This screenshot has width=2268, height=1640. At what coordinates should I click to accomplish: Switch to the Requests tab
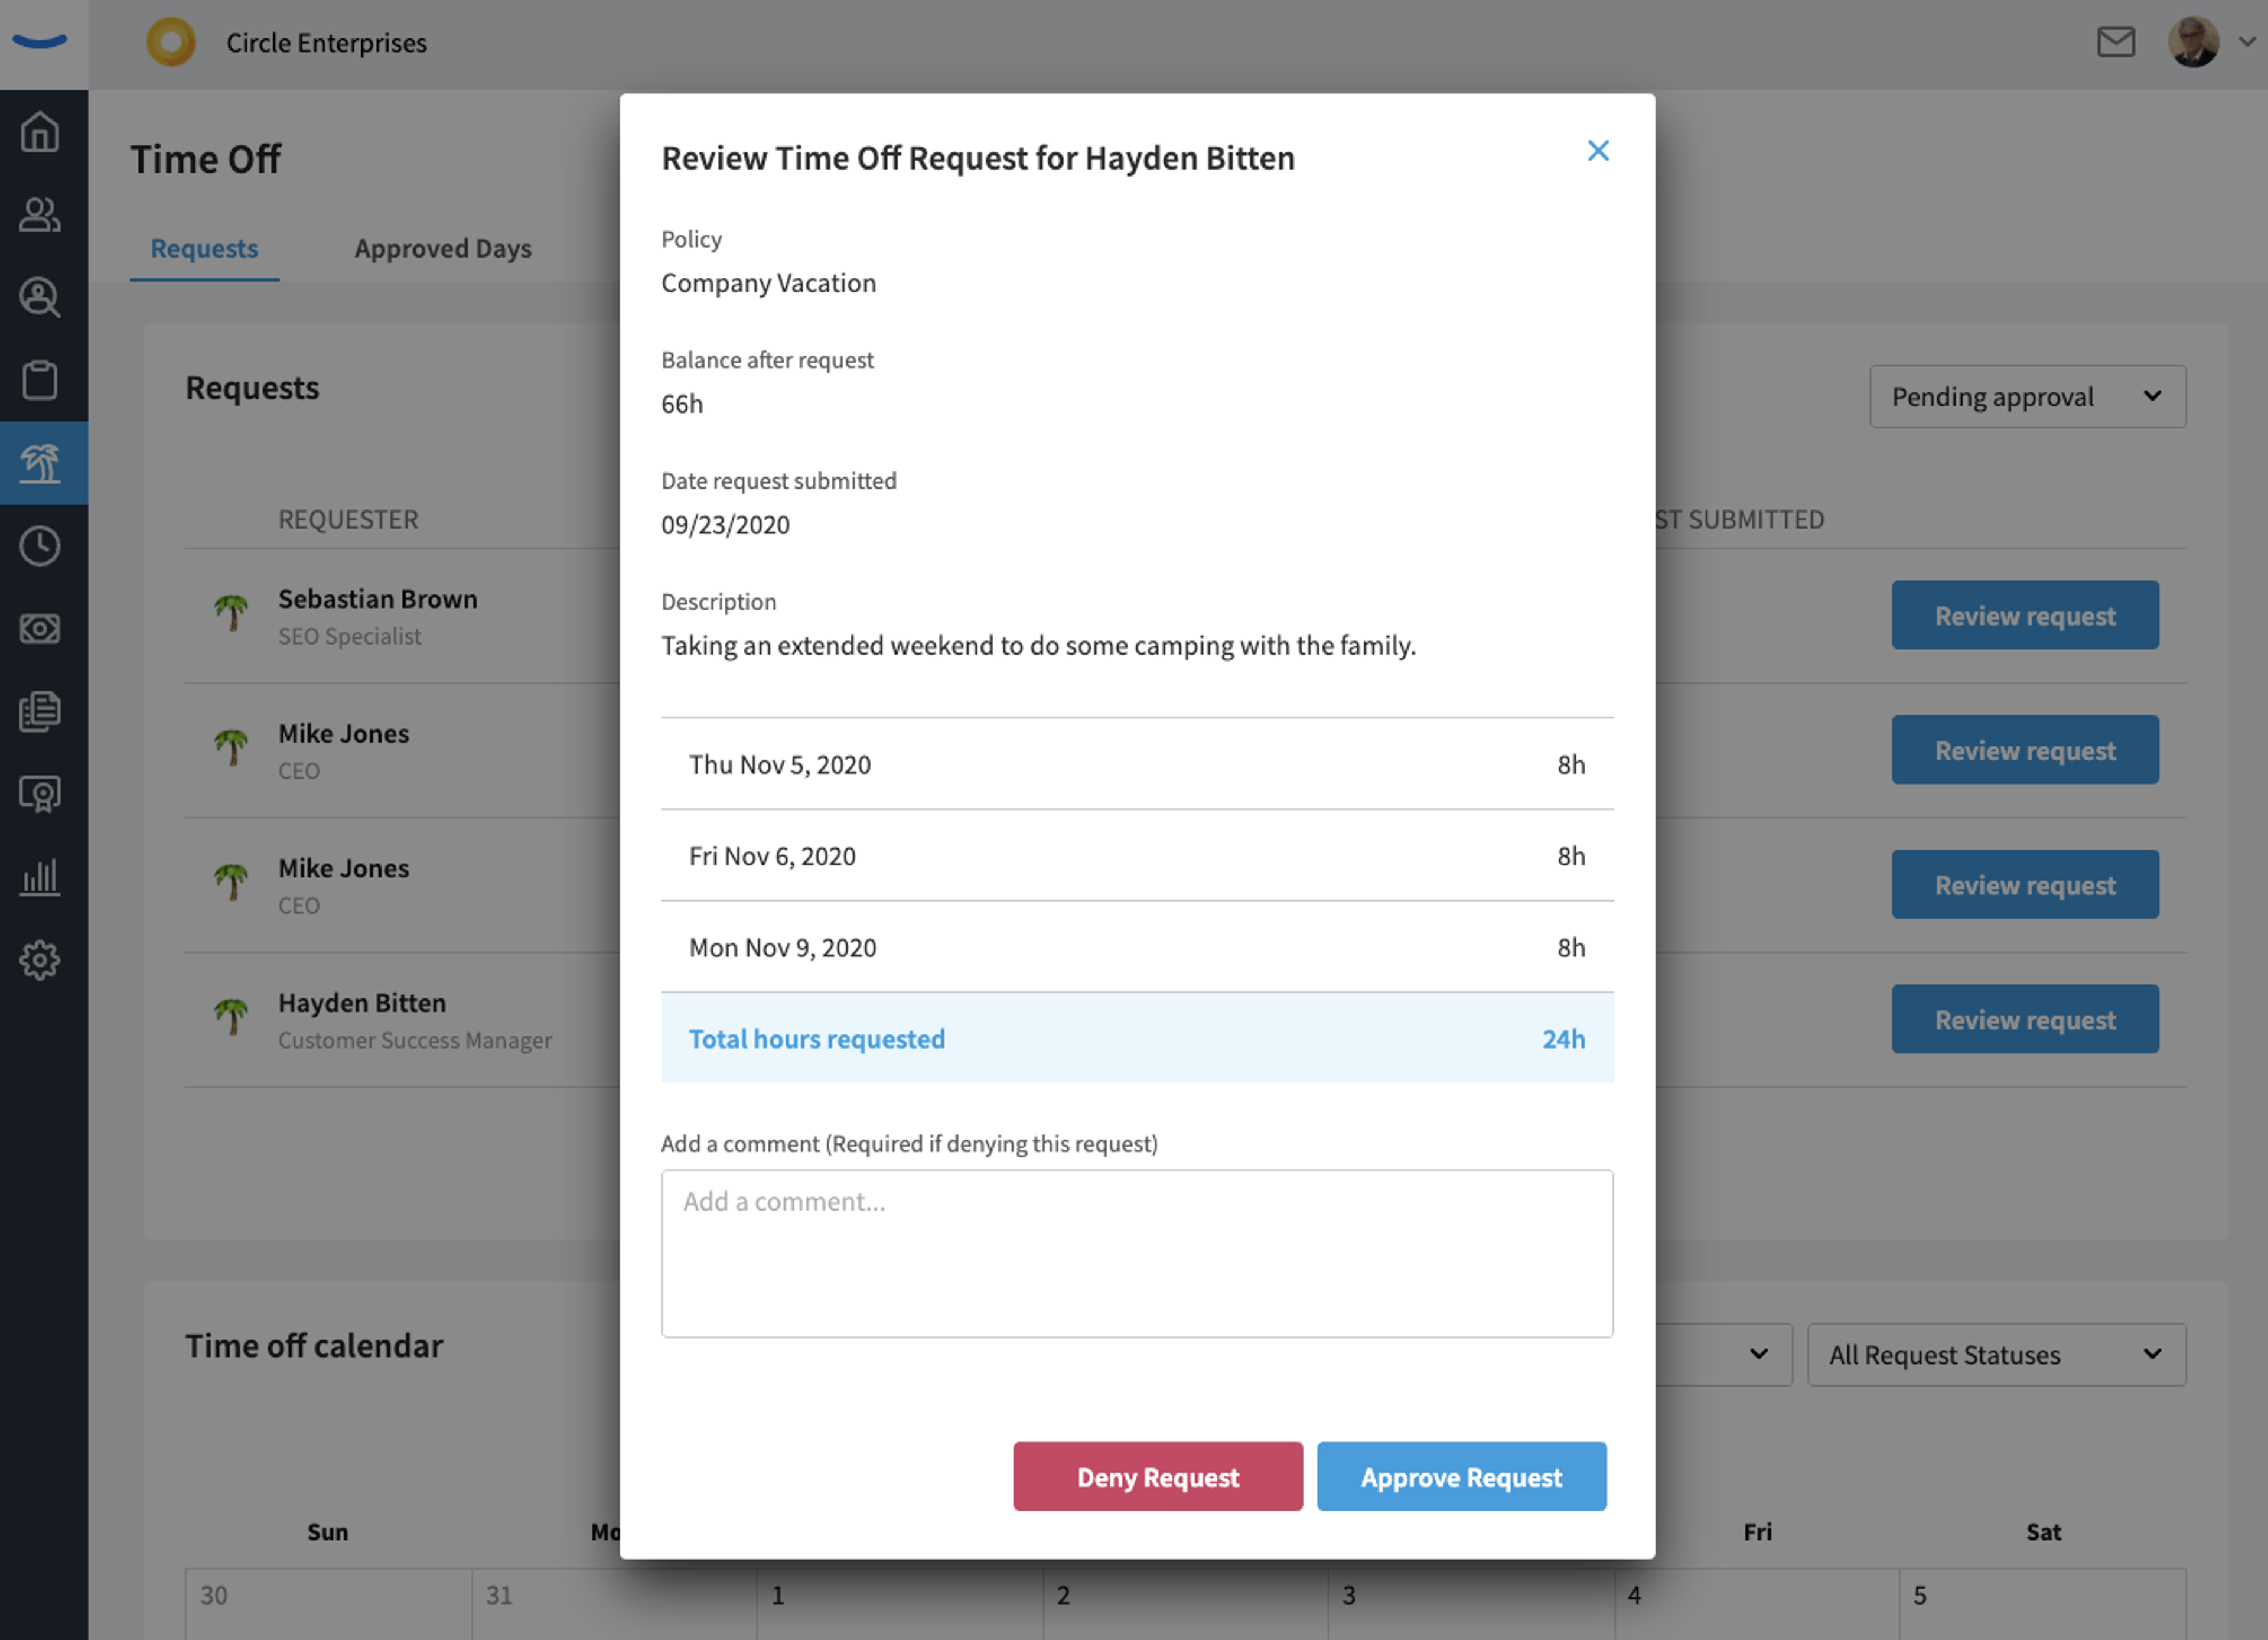204,248
